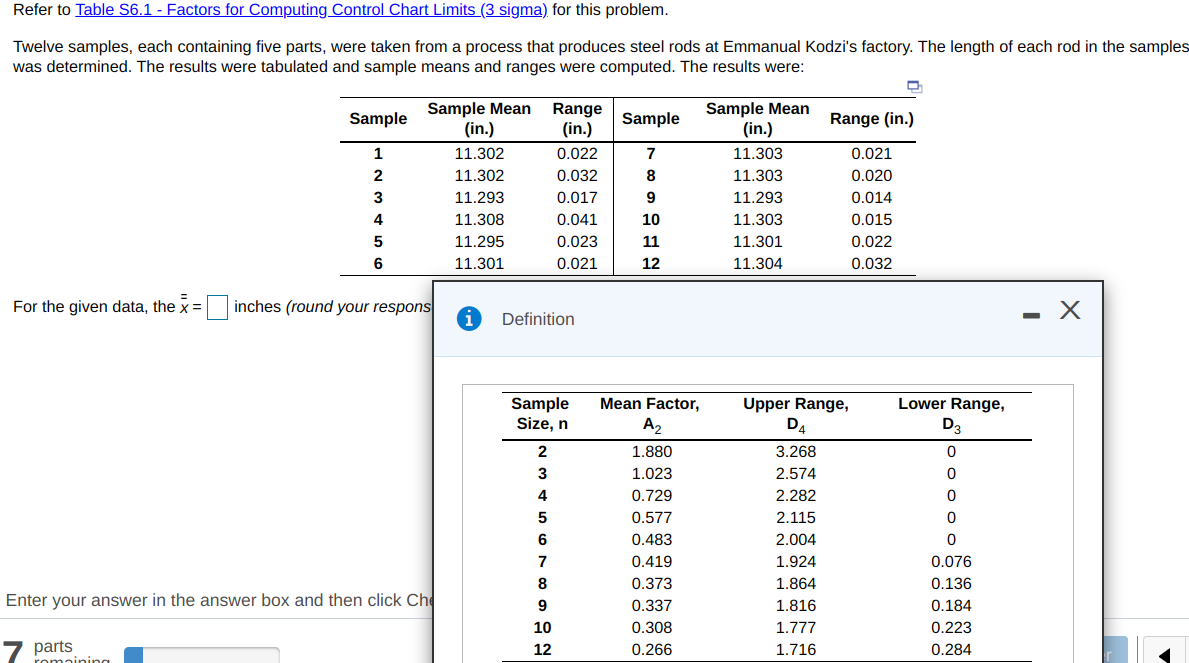
Task: Select the D3 value 0.076 for n=7
Action: coord(951,561)
